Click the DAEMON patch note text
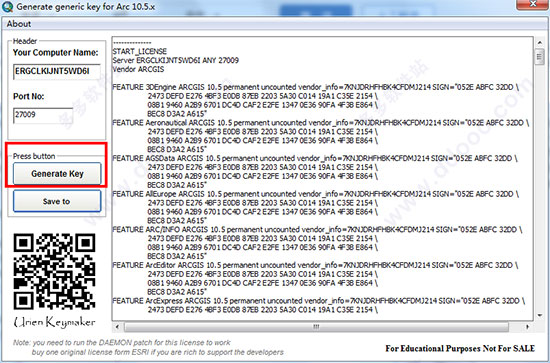Image resolution: width=550 pixels, height=363 pixels. [122, 343]
